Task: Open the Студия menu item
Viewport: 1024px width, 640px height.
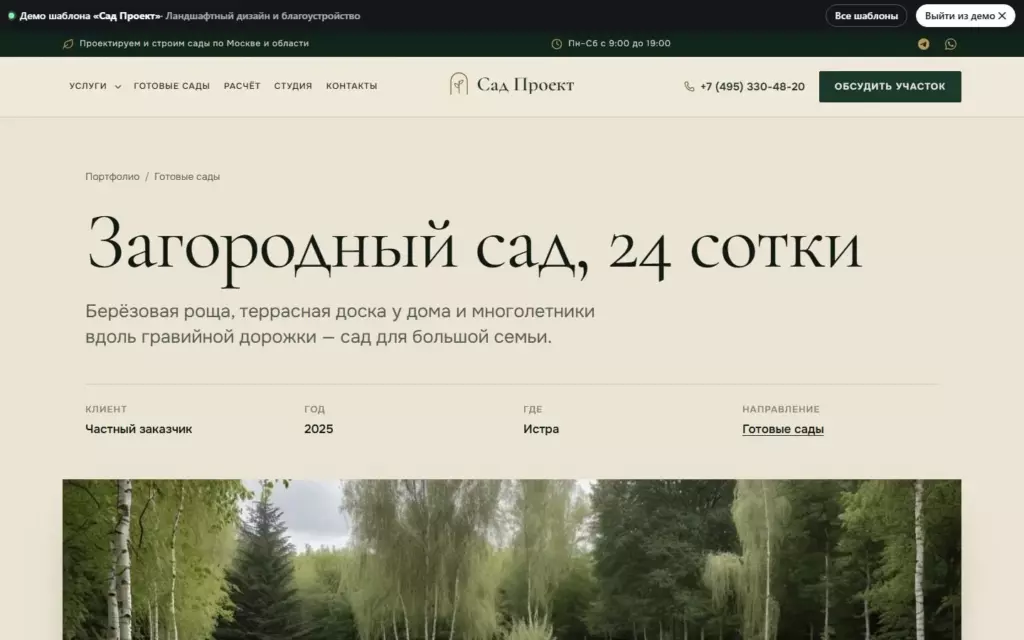Action: [293, 86]
